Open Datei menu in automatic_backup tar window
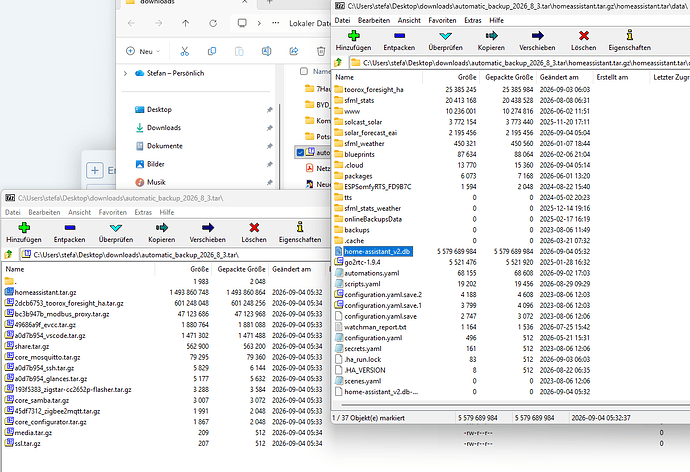This screenshot has width=690, height=472. 13,212
